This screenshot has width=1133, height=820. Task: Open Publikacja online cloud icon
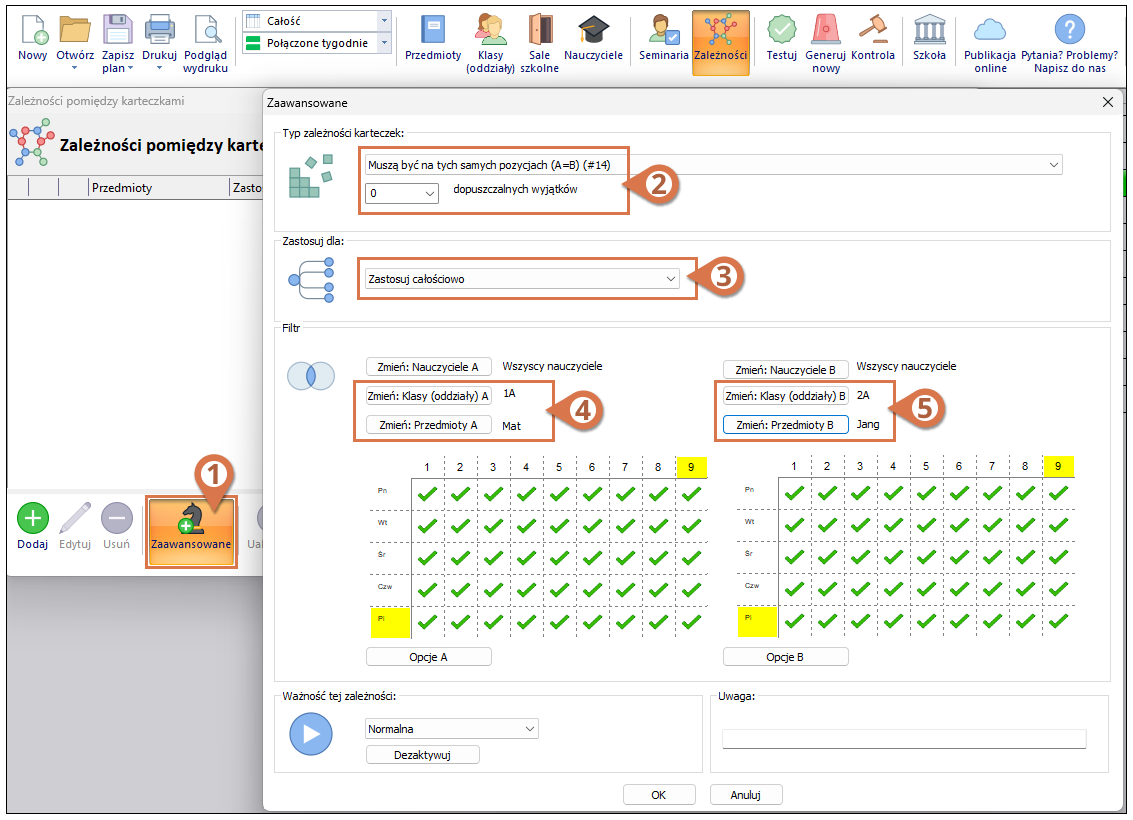(990, 42)
